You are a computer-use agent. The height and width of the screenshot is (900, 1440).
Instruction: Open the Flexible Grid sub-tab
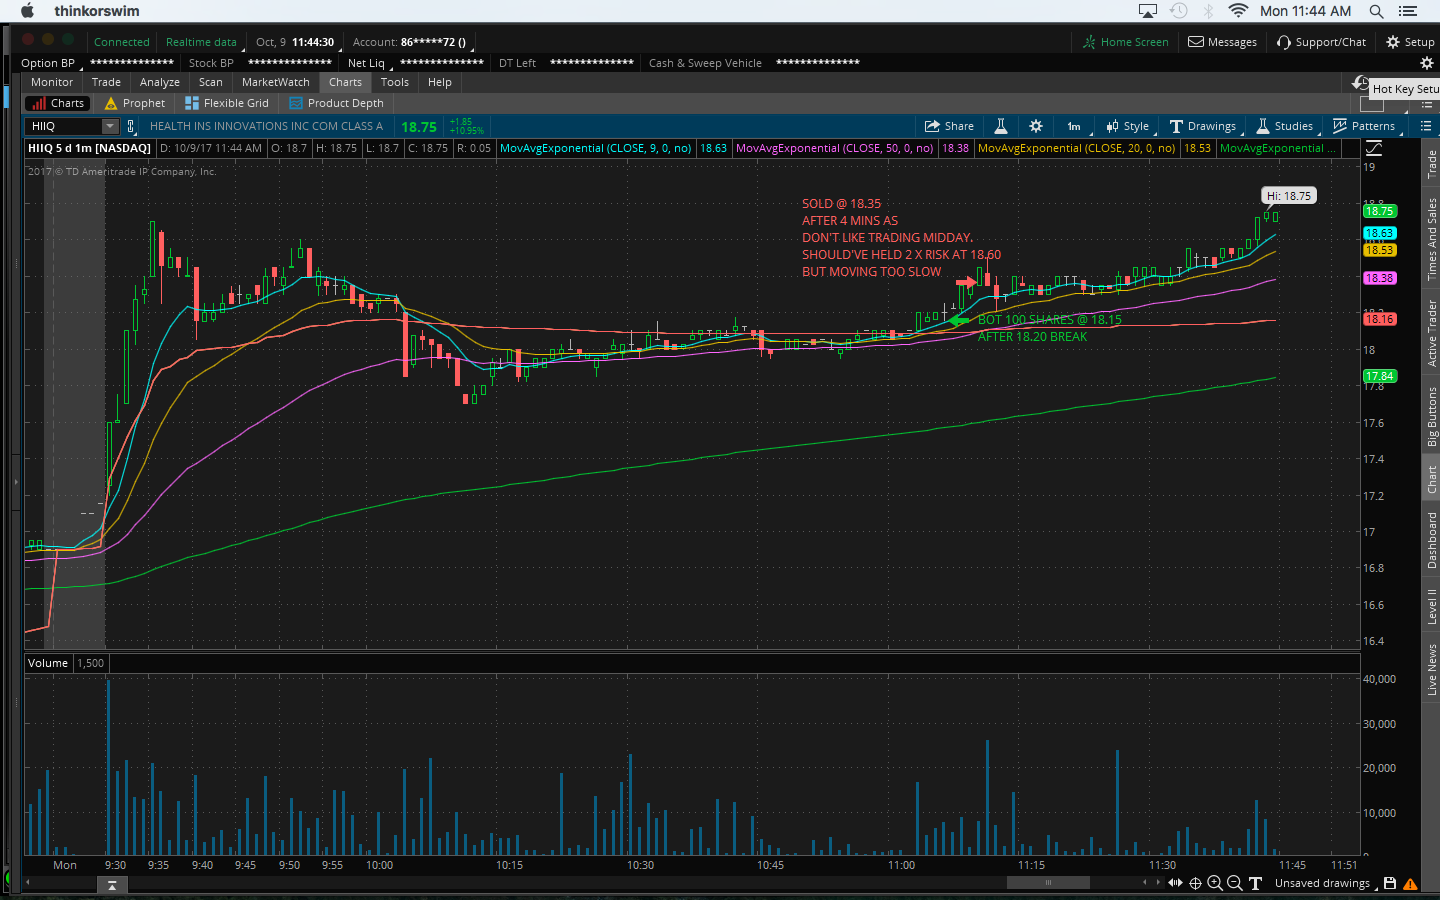click(227, 103)
